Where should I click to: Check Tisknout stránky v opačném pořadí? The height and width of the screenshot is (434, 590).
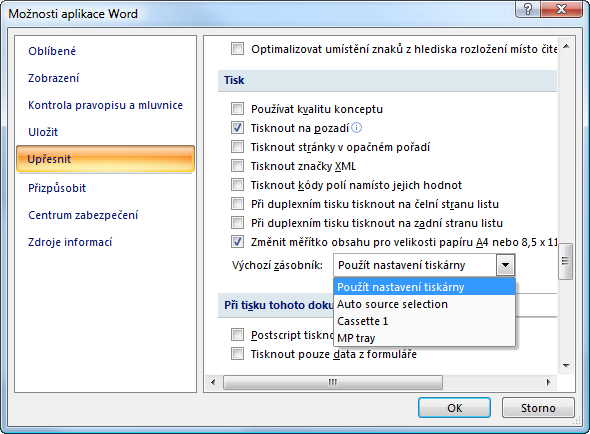click(x=237, y=147)
